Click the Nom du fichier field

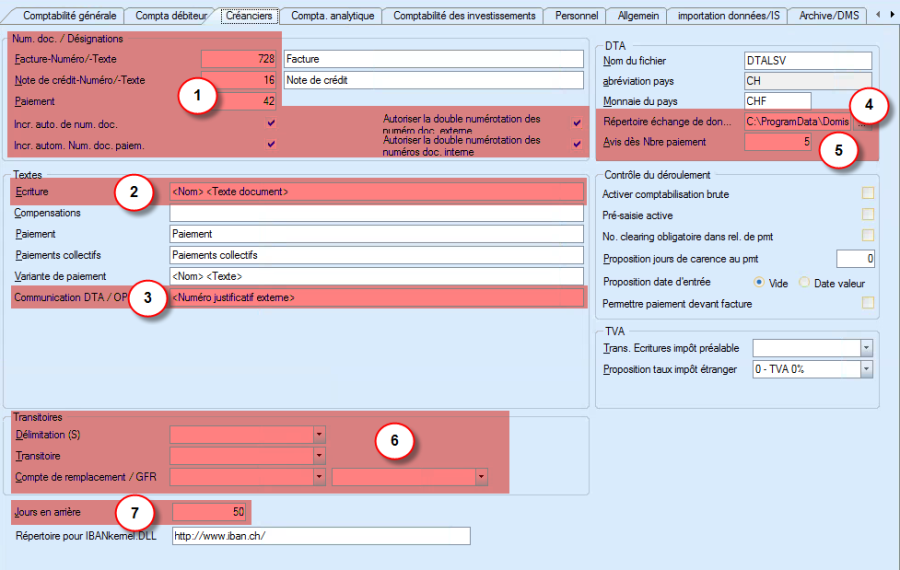pos(808,61)
